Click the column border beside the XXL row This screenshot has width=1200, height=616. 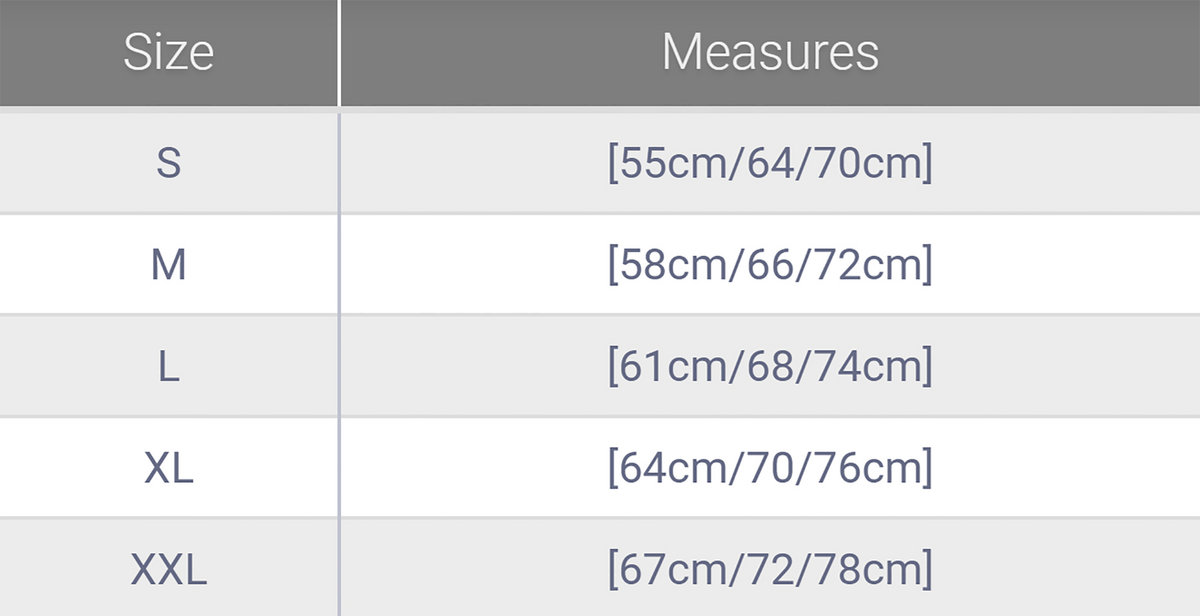point(339,570)
